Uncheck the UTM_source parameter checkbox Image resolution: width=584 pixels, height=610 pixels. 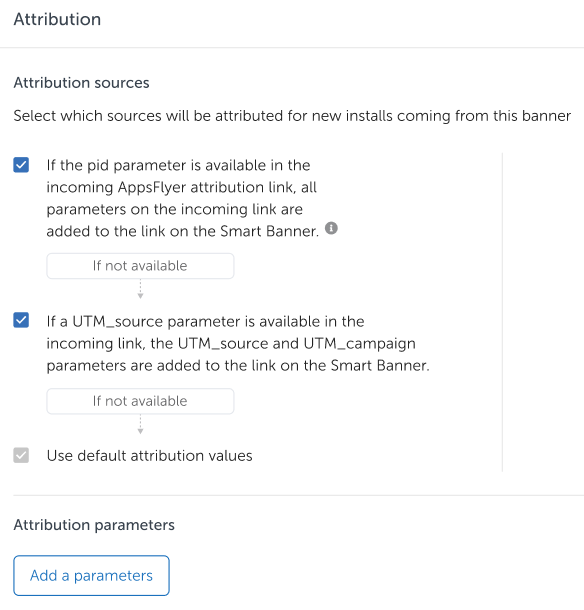tap(21, 320)
